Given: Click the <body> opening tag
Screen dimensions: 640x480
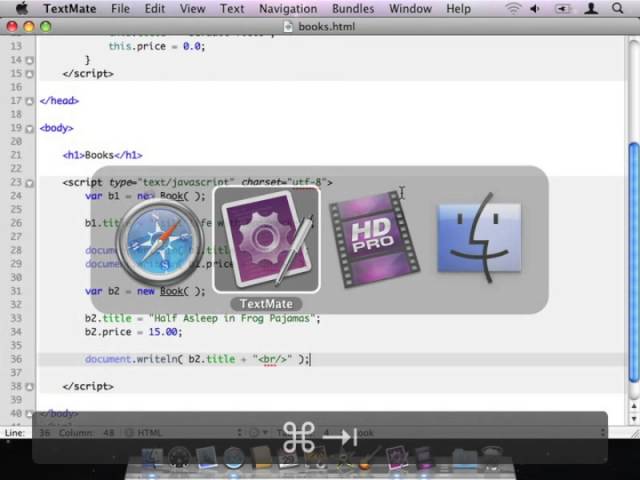Looking at the screenshot, I should 57,128.
